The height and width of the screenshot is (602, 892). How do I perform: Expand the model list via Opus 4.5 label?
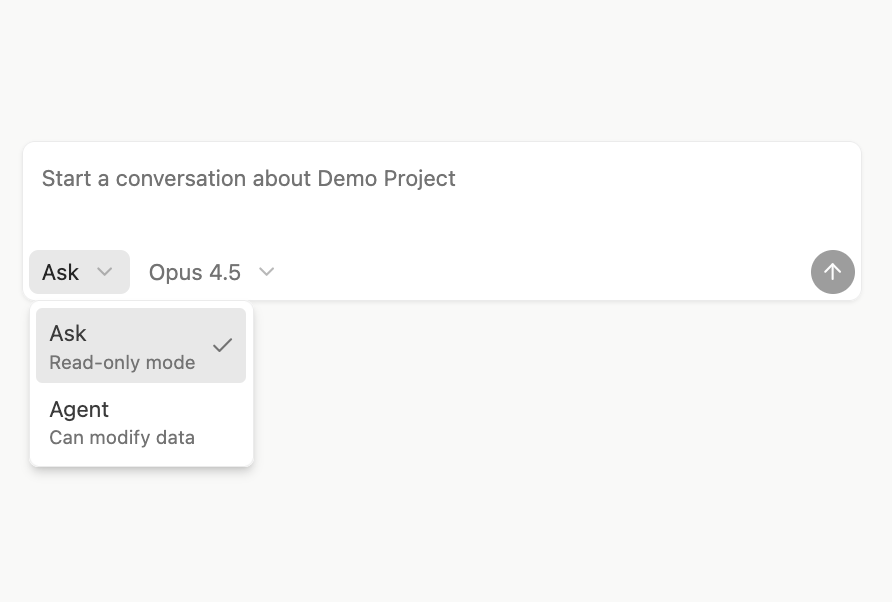click(195, 272)
